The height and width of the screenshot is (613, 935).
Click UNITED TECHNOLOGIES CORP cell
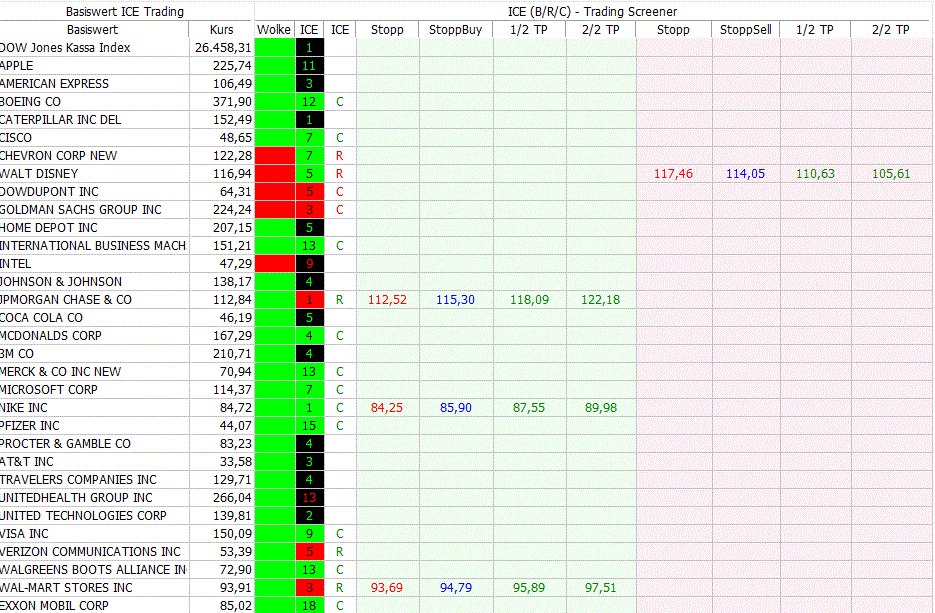pyautogui.click(x=83, y=516)
